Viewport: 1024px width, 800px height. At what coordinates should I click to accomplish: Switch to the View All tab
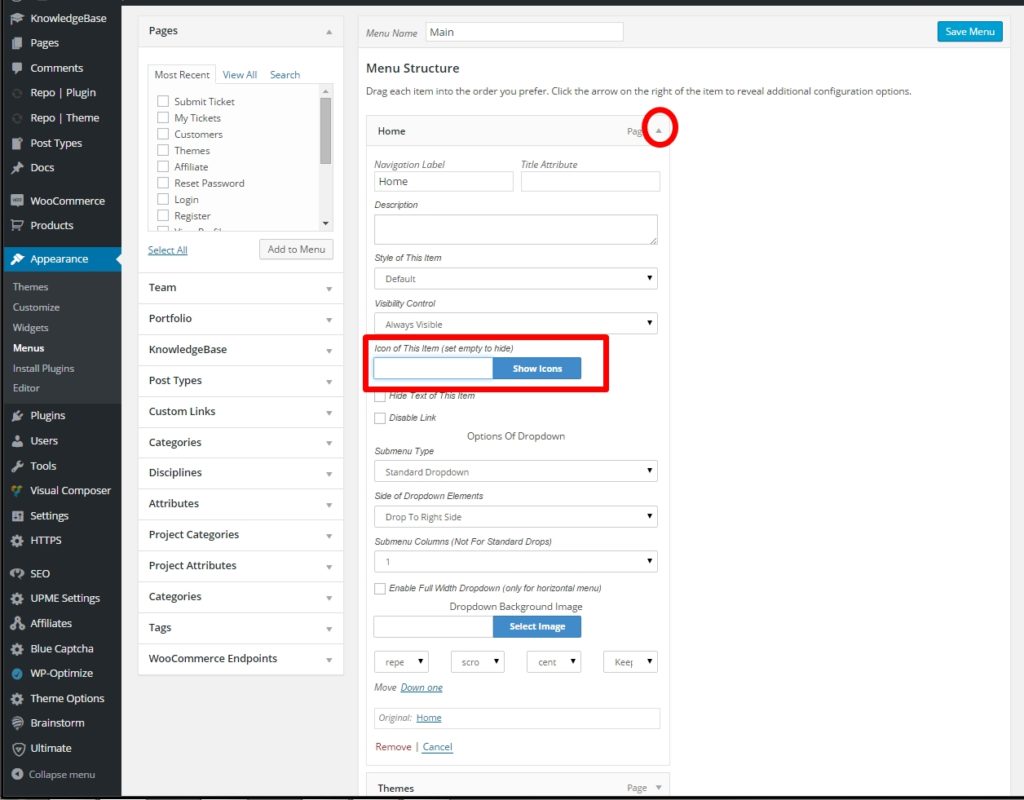239,75
